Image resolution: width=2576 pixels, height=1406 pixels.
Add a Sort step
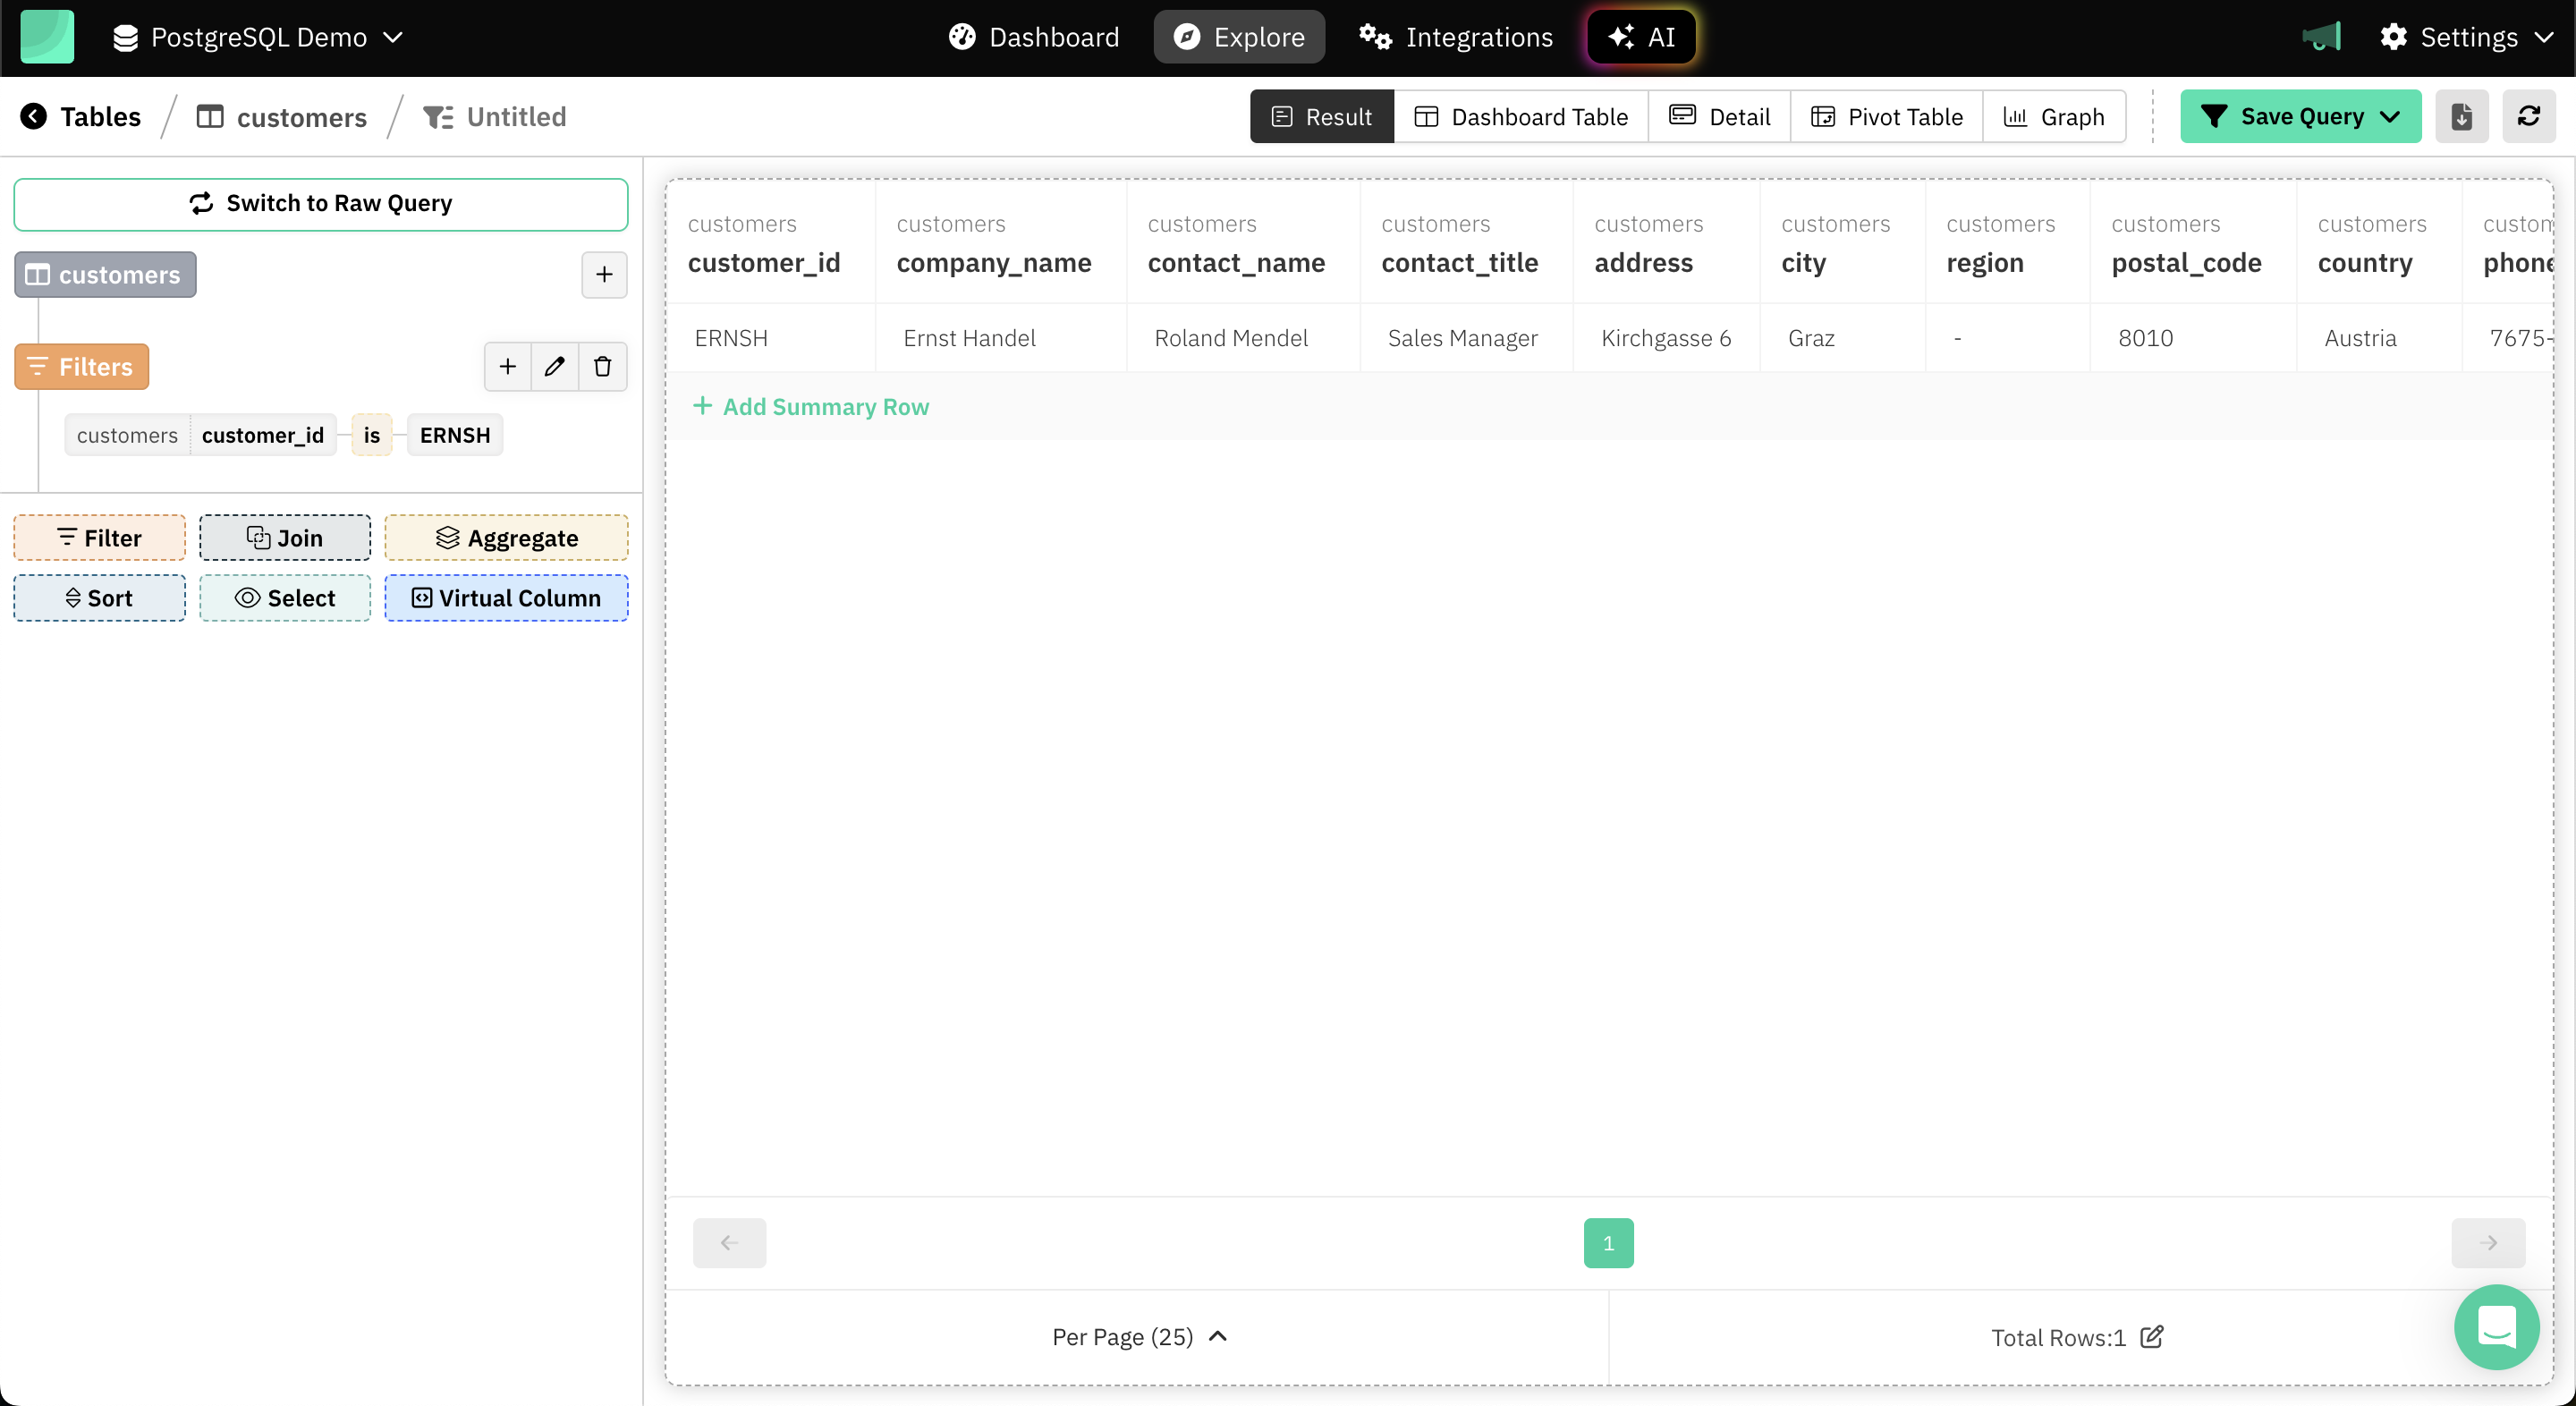tap(99, 598)
